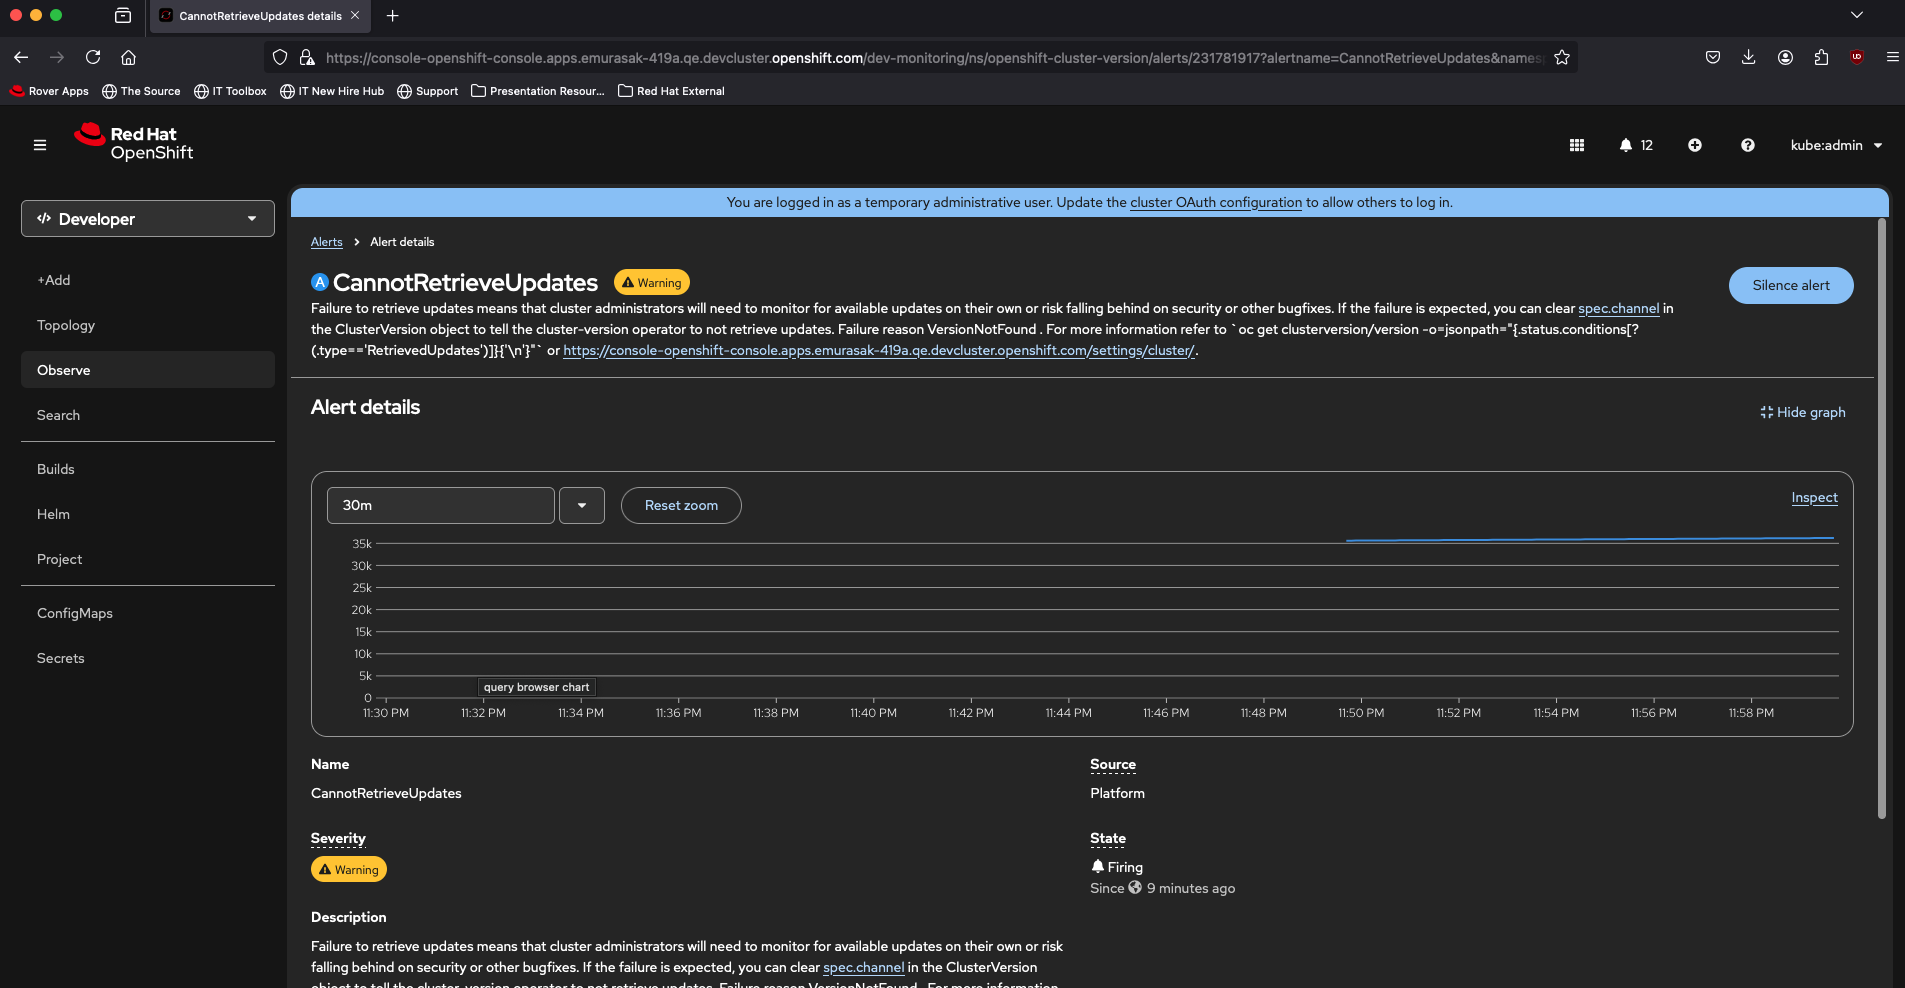
Task: Open spec.channel link in the Description section
Action: click(x=864, y=967)
